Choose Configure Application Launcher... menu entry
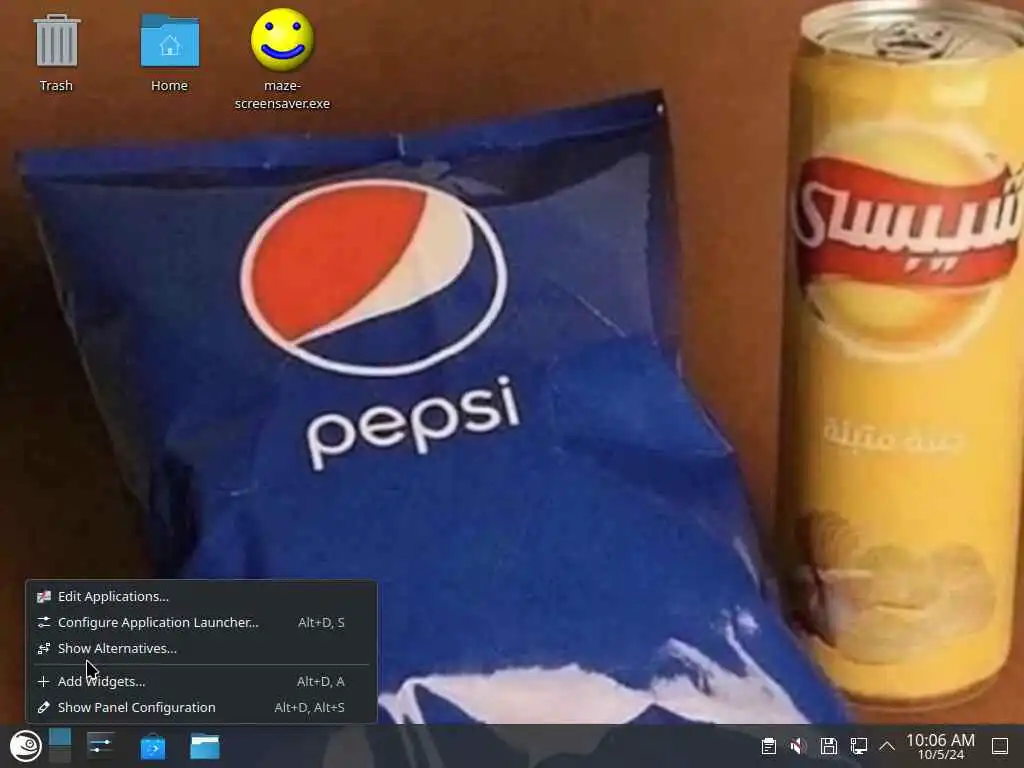The width and height of the screenshot is (1024, 768). point(201,622)
